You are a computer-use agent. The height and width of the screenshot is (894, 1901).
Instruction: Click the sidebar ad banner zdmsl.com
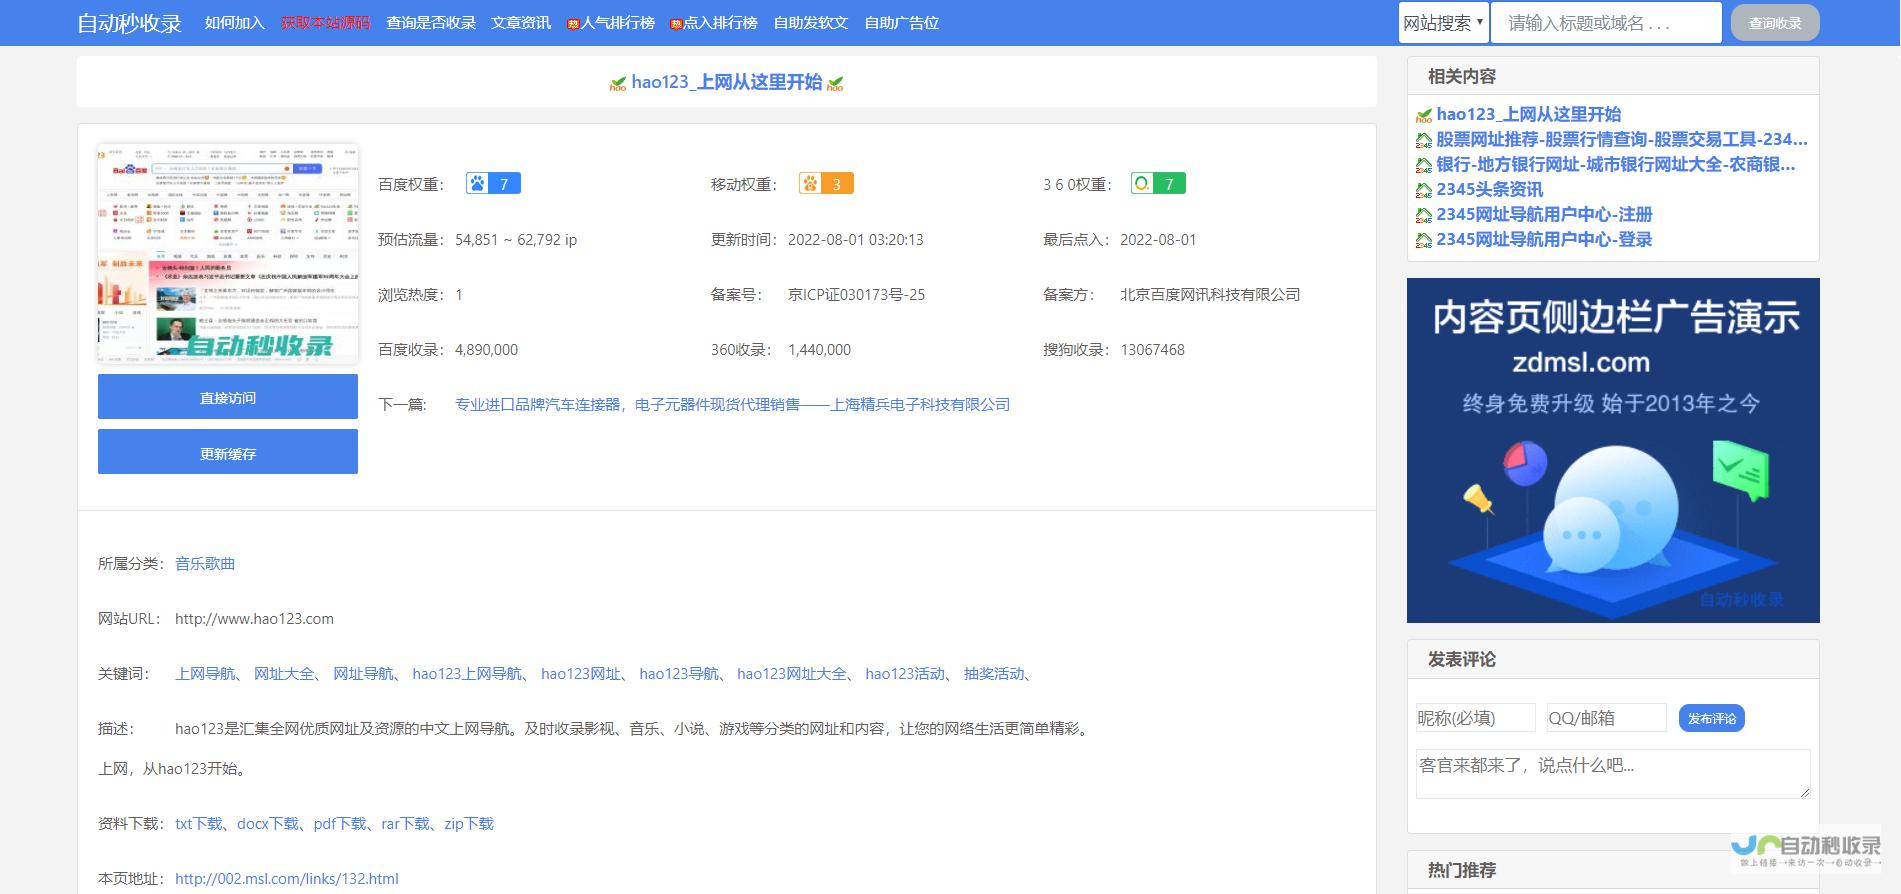[x=1613, y=450]
